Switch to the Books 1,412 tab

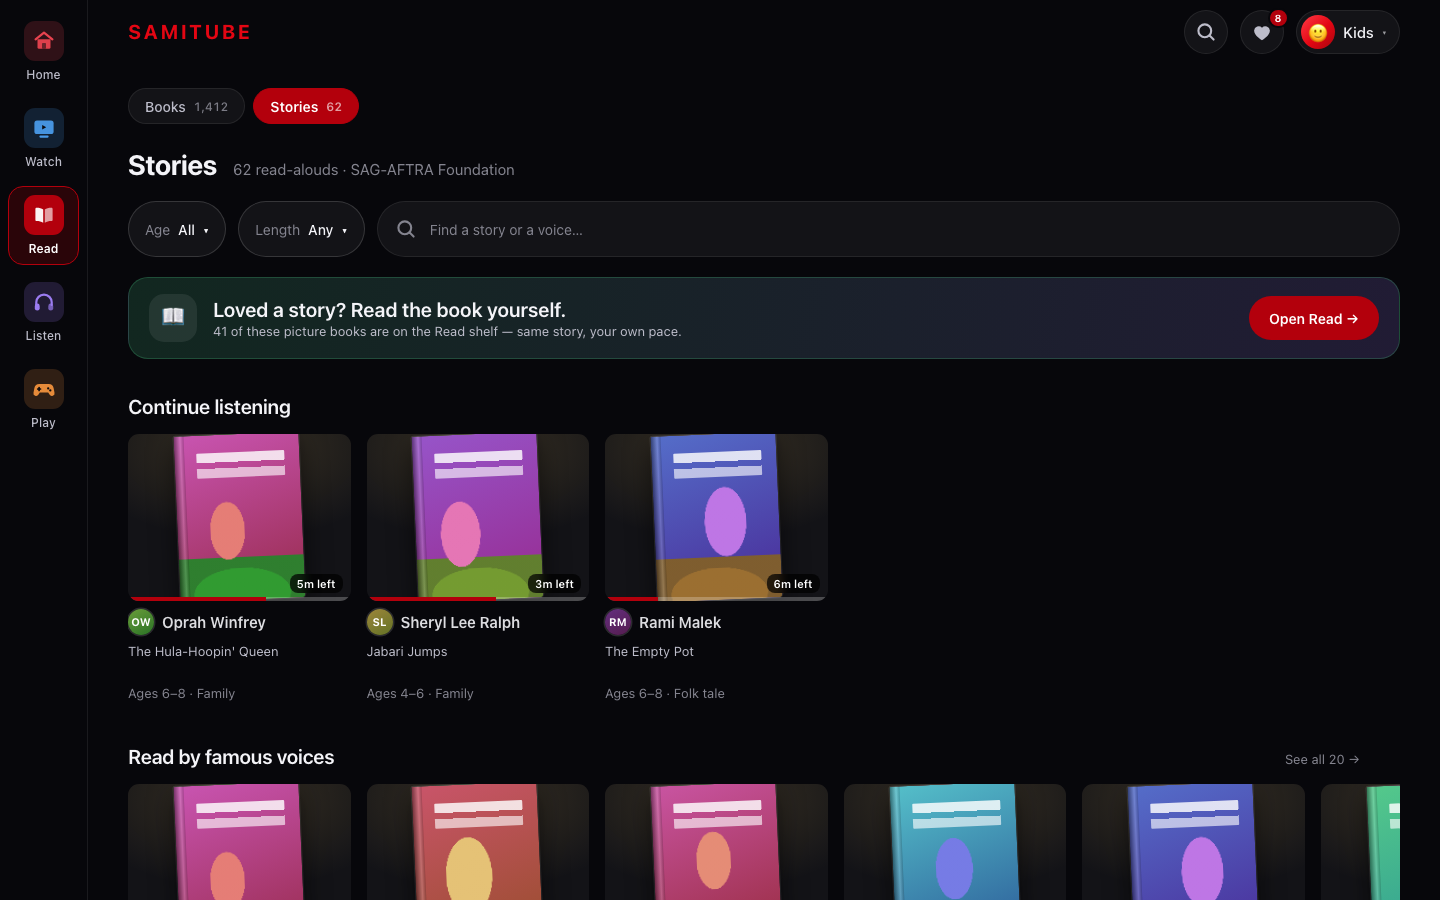pyautogui.click(x=186, y=106)
